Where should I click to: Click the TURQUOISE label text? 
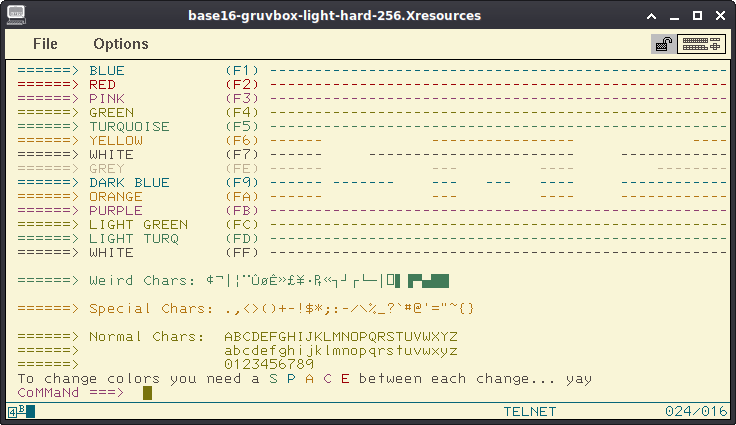coord(130,127)
